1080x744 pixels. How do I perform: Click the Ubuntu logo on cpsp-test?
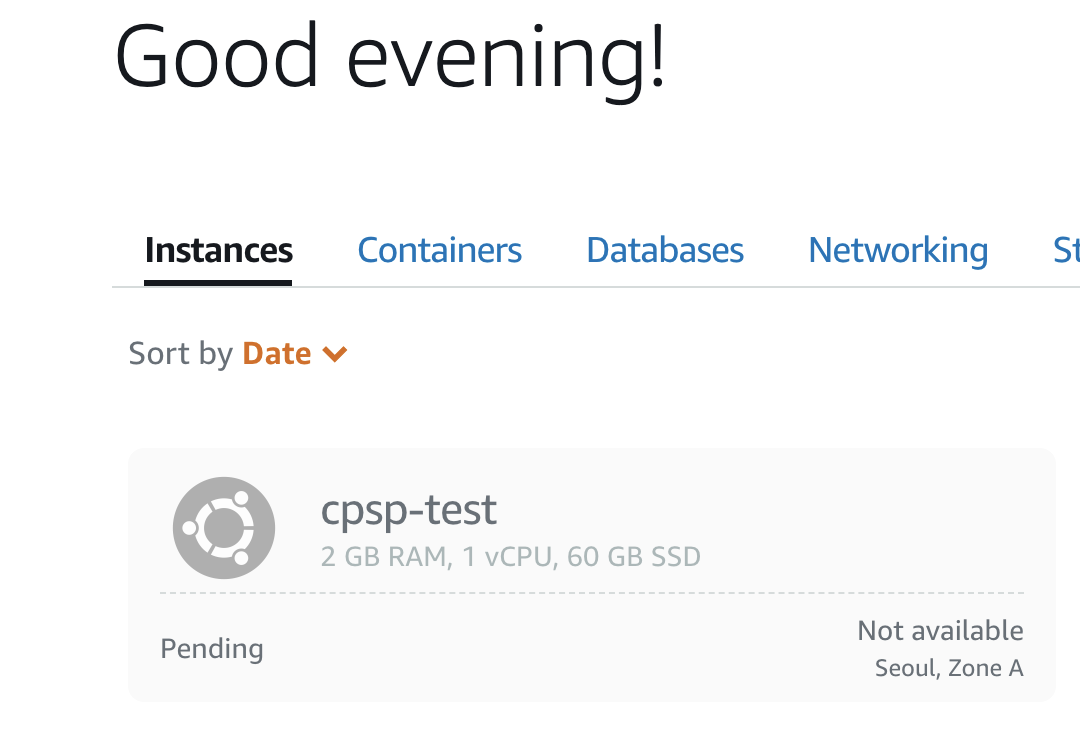[224, 528]
